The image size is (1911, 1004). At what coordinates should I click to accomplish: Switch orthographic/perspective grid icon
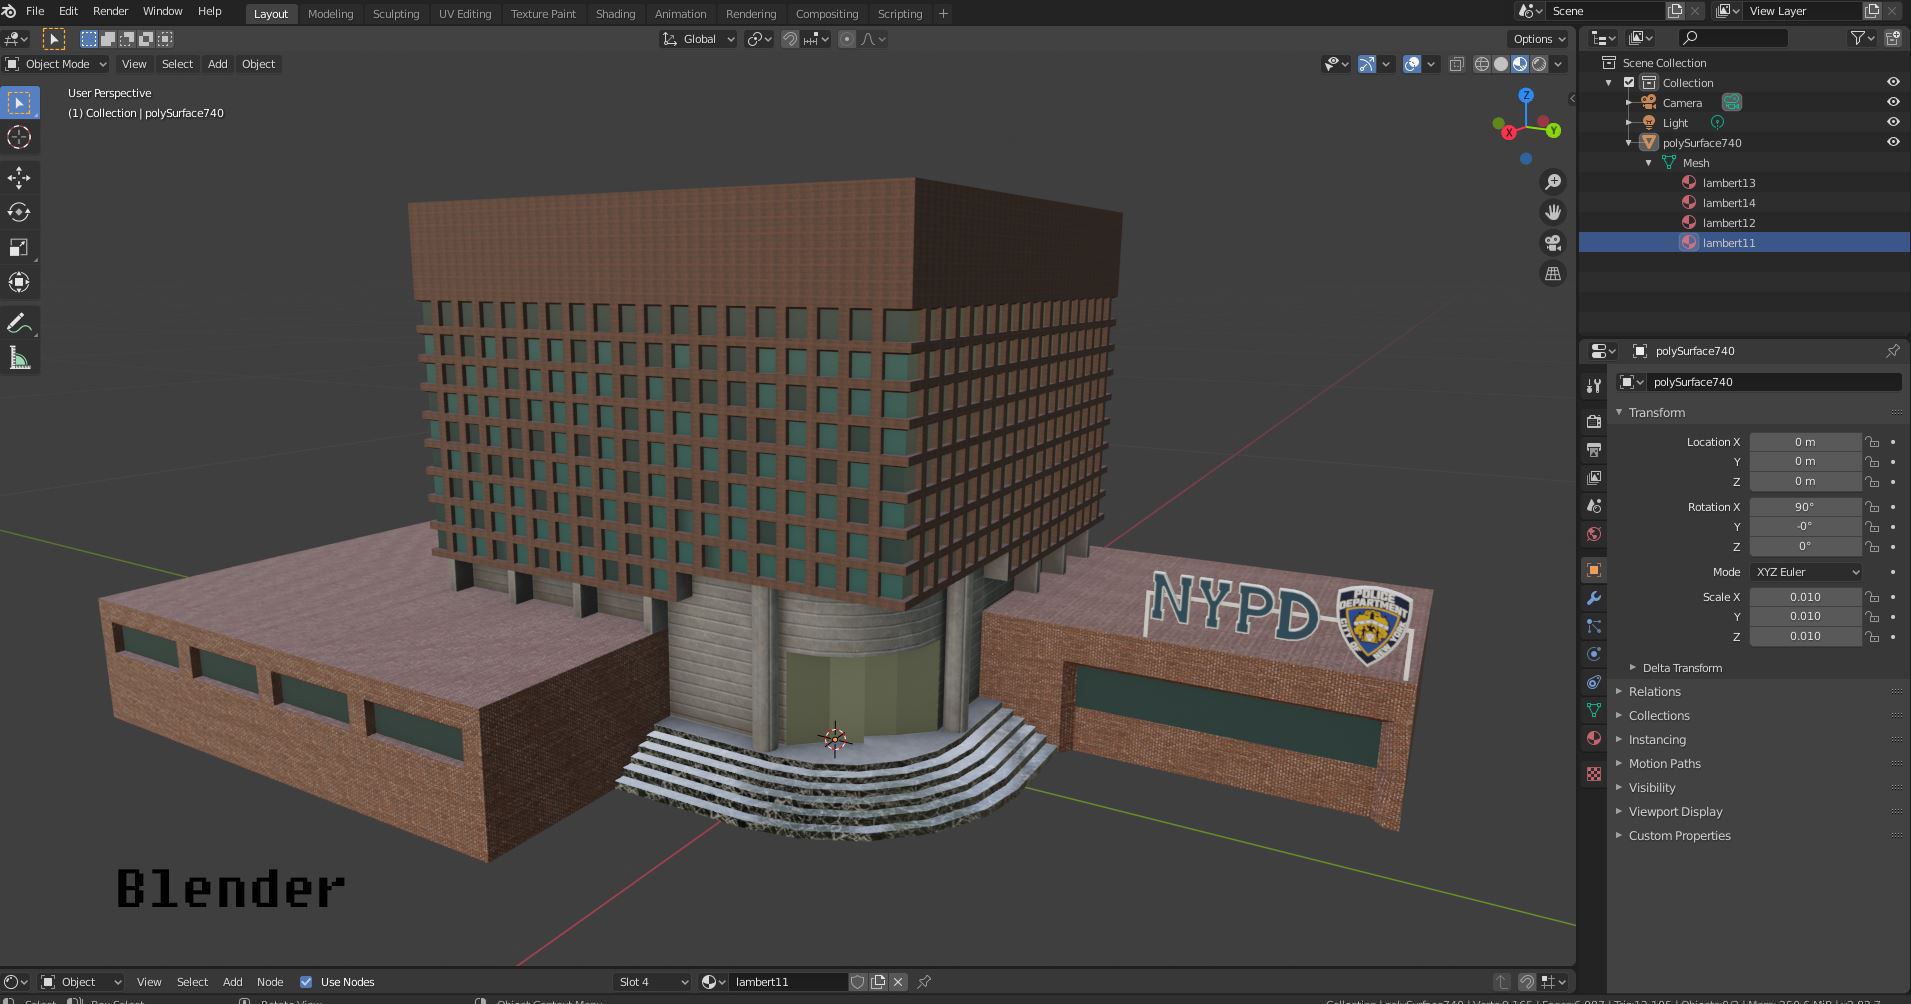click(x=1553, y=273)
